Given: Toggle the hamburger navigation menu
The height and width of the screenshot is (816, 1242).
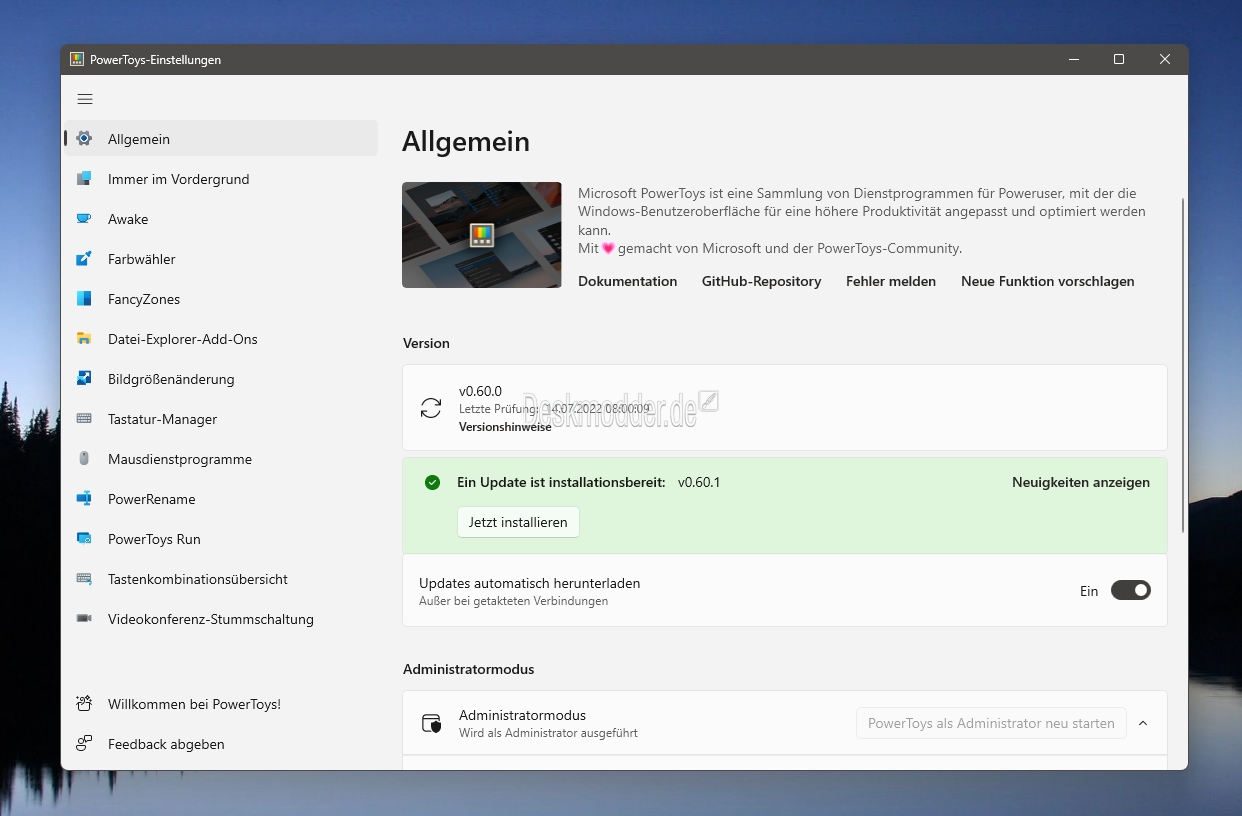Looking at the screenshot, I should pos(85,99).
